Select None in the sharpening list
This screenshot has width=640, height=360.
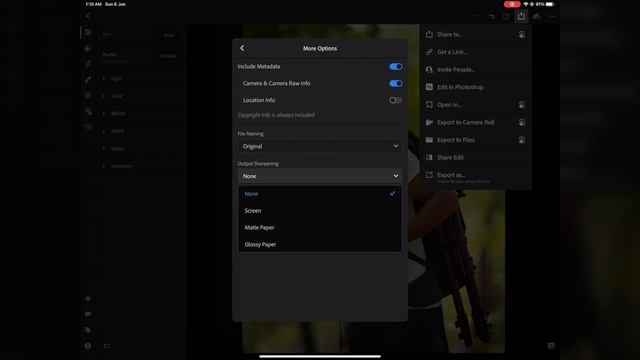point(320,194)
